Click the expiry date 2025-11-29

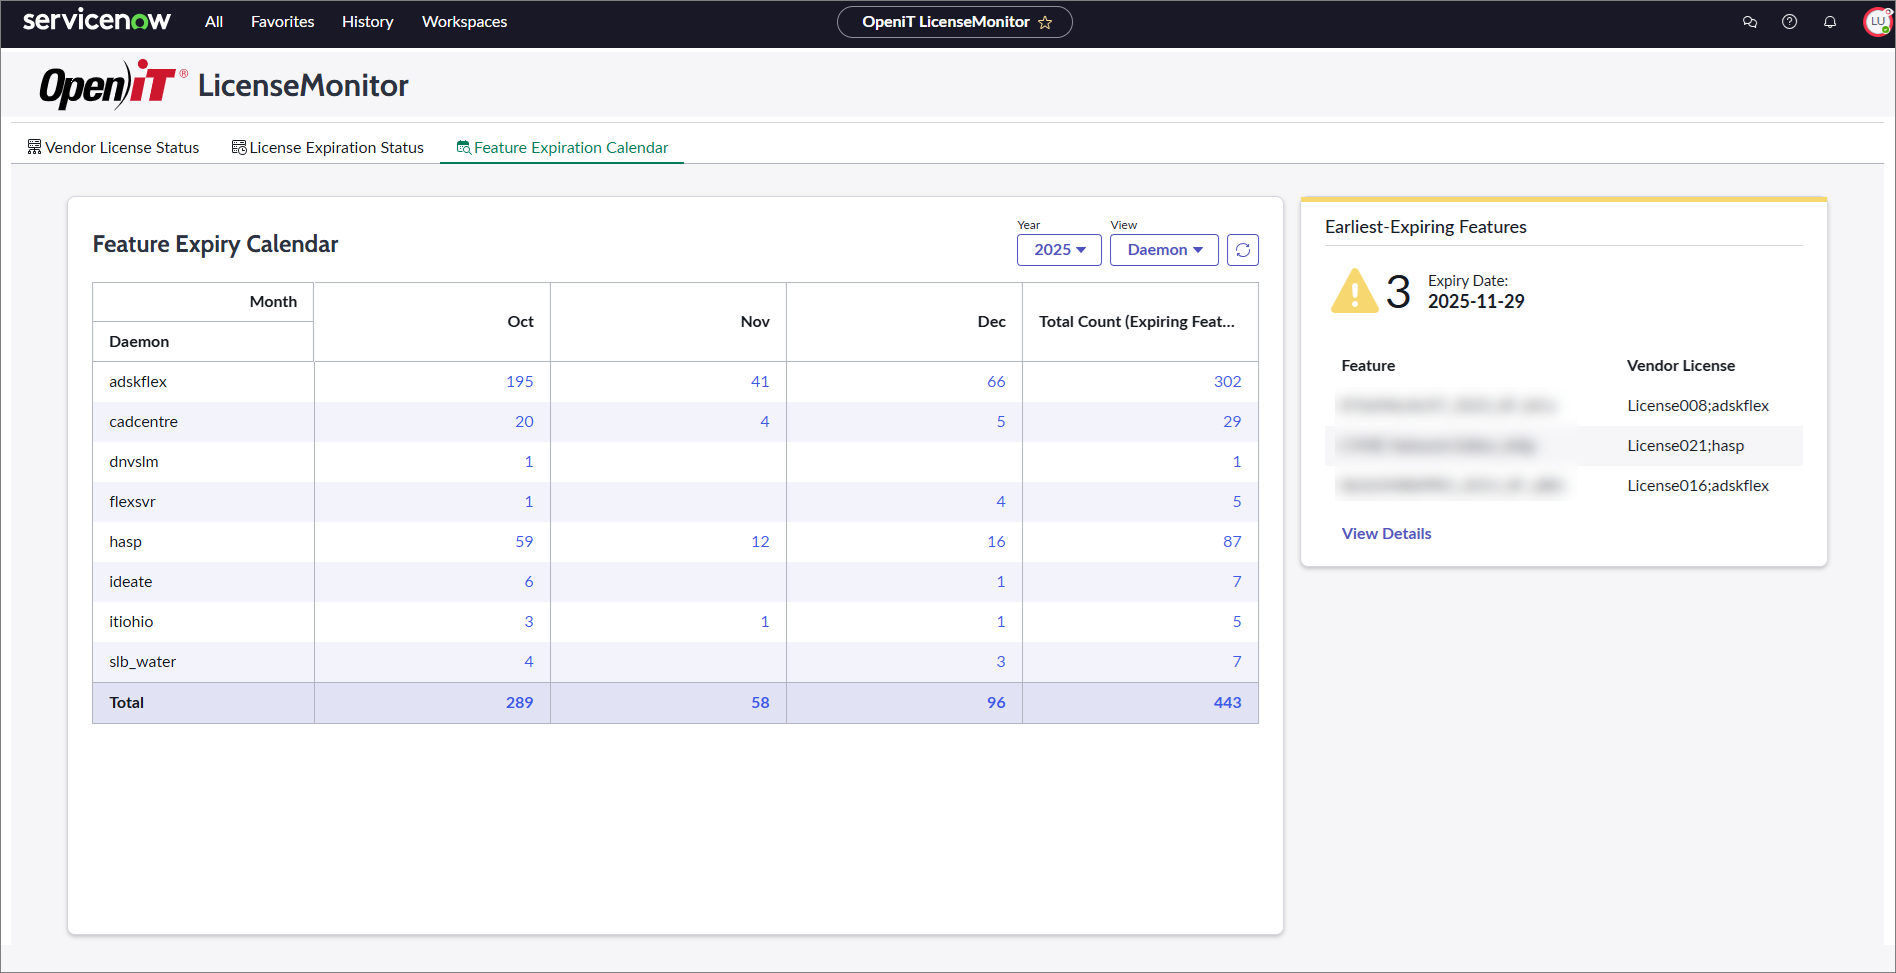click(x=1476, y=302)
